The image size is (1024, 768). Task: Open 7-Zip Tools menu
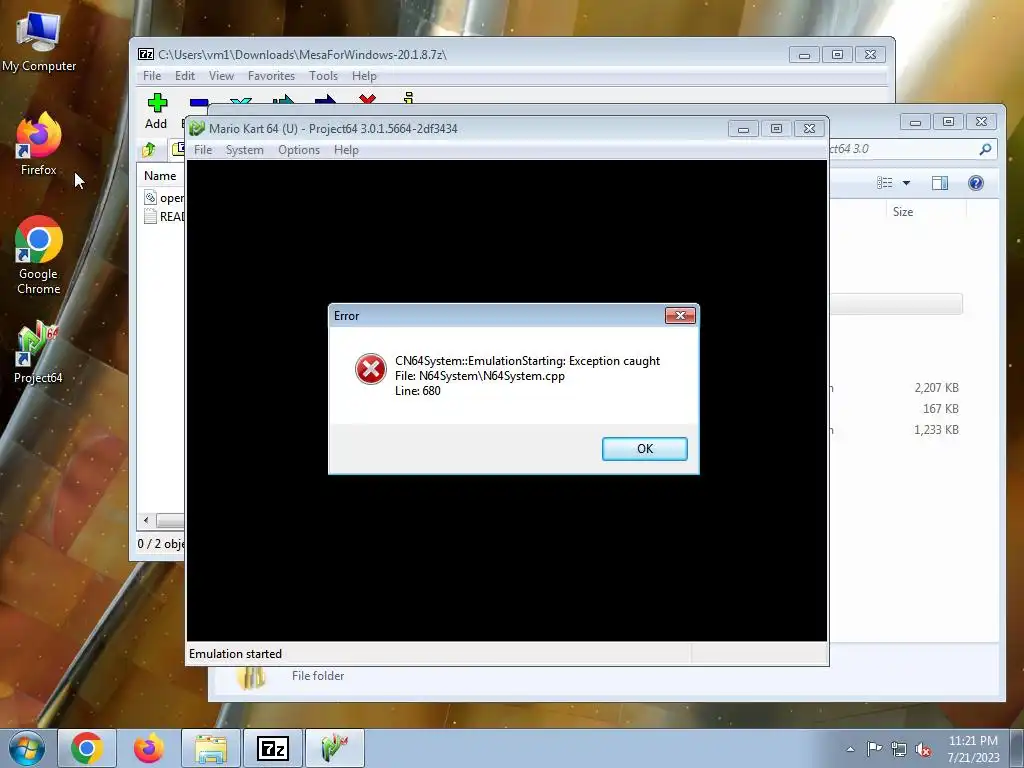323,76
